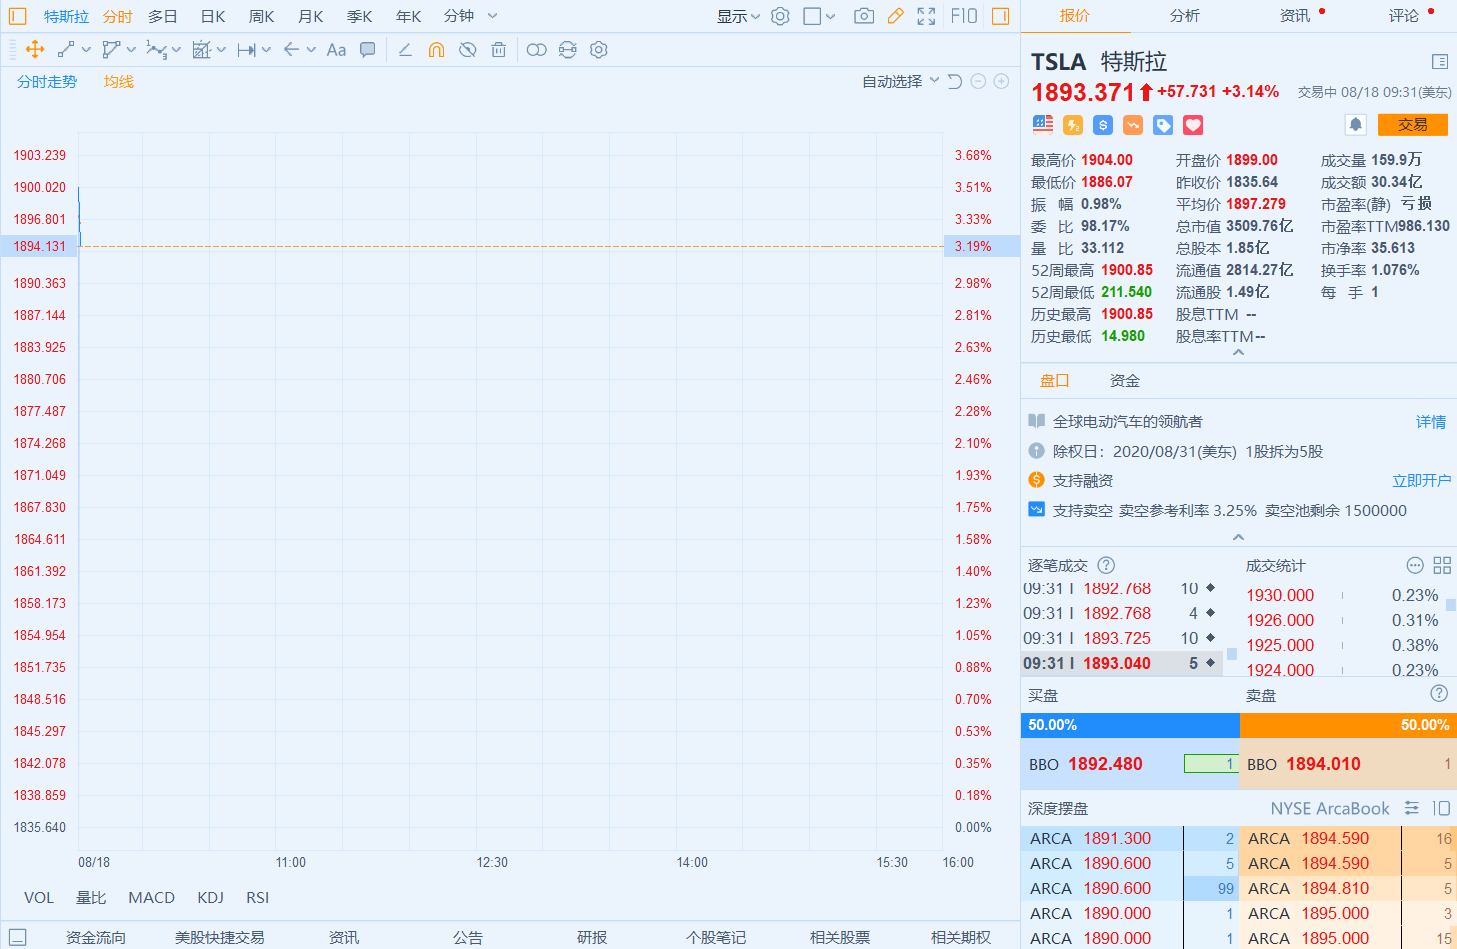Switch to the 资金 capital tab
This screenshot has width=1457, height=949.
[x=1125, y=380]
